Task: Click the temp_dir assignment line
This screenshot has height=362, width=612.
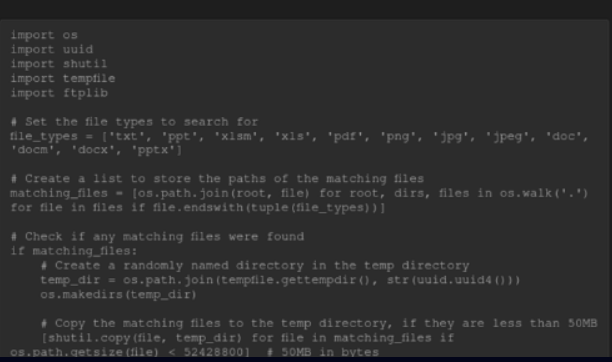Action: (280, 280)
